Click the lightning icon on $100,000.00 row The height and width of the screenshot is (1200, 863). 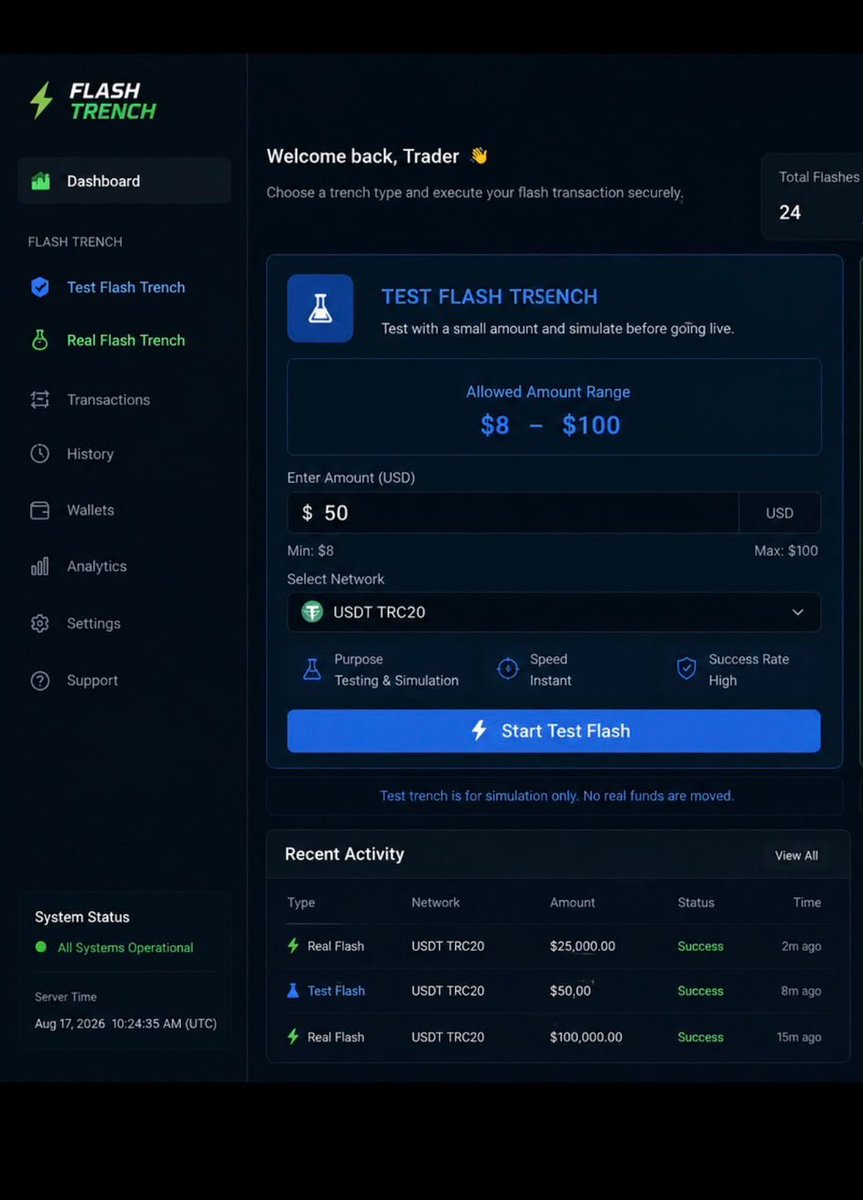pos(293,1037)
